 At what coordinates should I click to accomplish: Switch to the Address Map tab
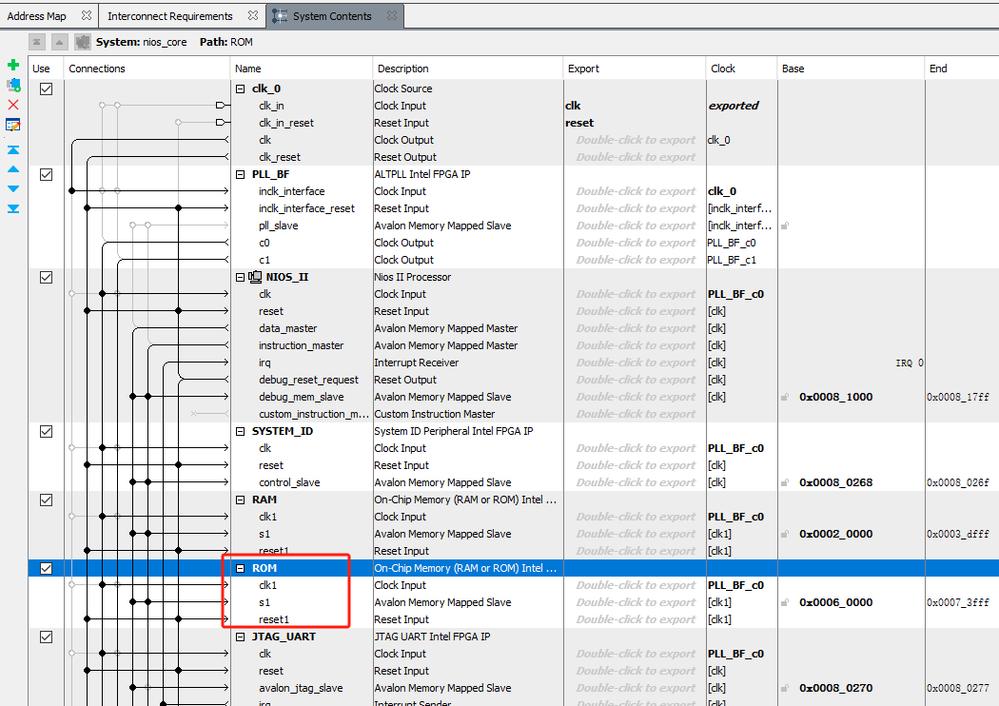tap(37, 16)
